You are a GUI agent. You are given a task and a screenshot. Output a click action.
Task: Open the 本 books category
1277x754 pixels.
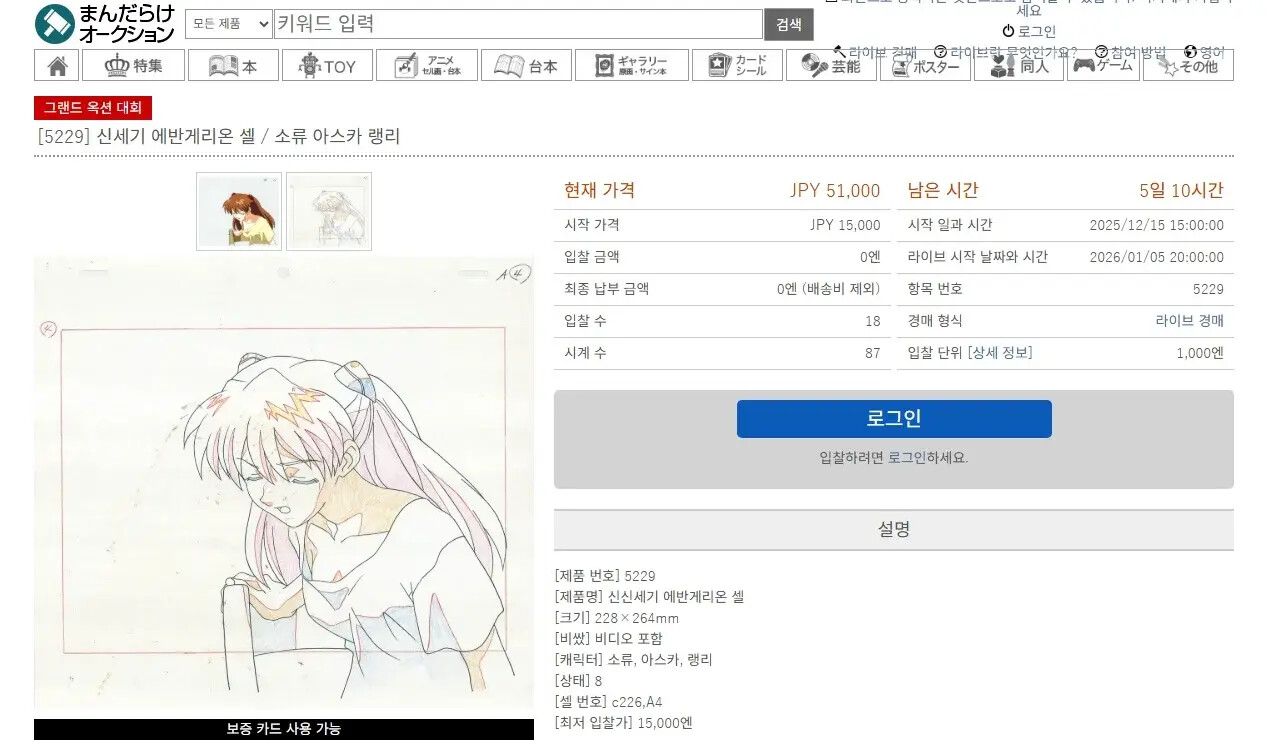coord(233,65)
